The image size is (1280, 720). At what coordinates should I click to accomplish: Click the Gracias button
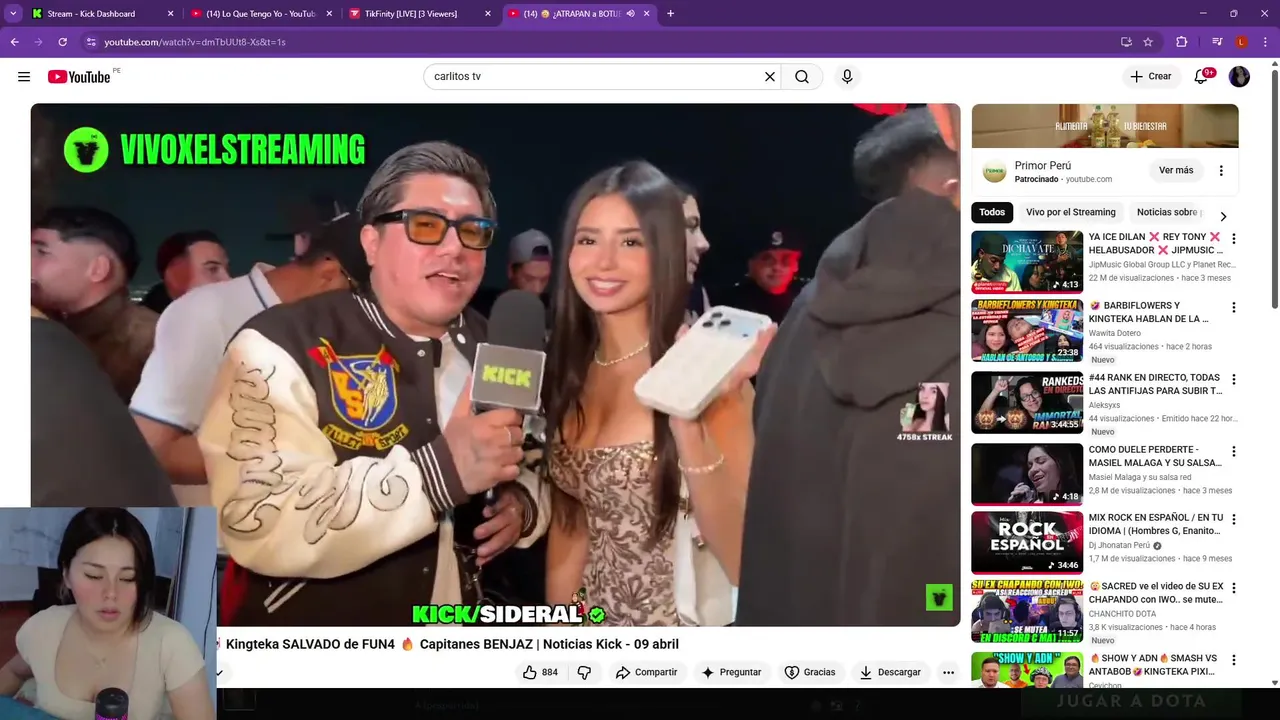tap(809, 672)
